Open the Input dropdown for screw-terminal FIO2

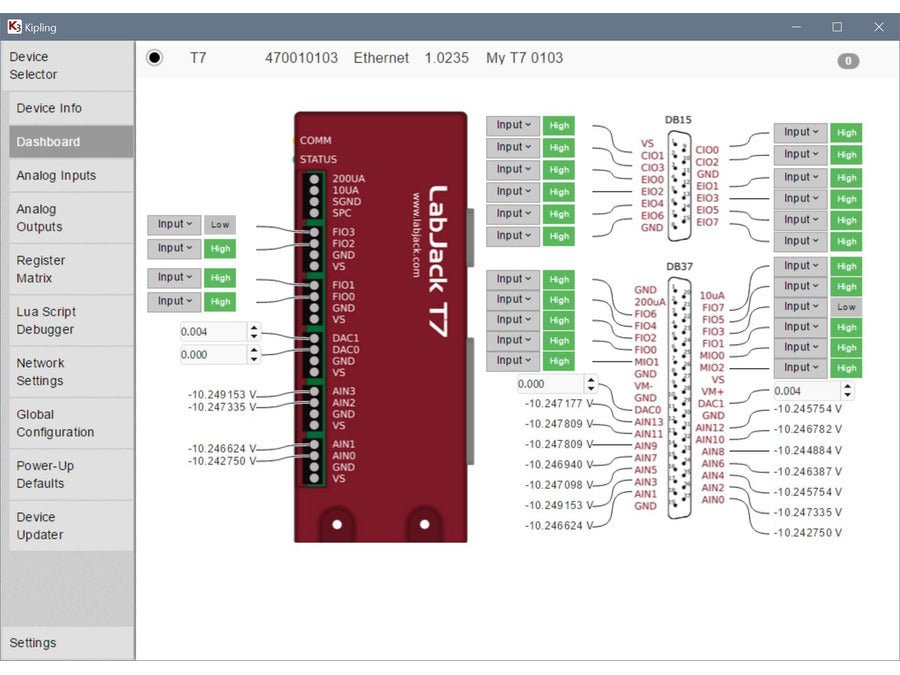click(174, 248)
